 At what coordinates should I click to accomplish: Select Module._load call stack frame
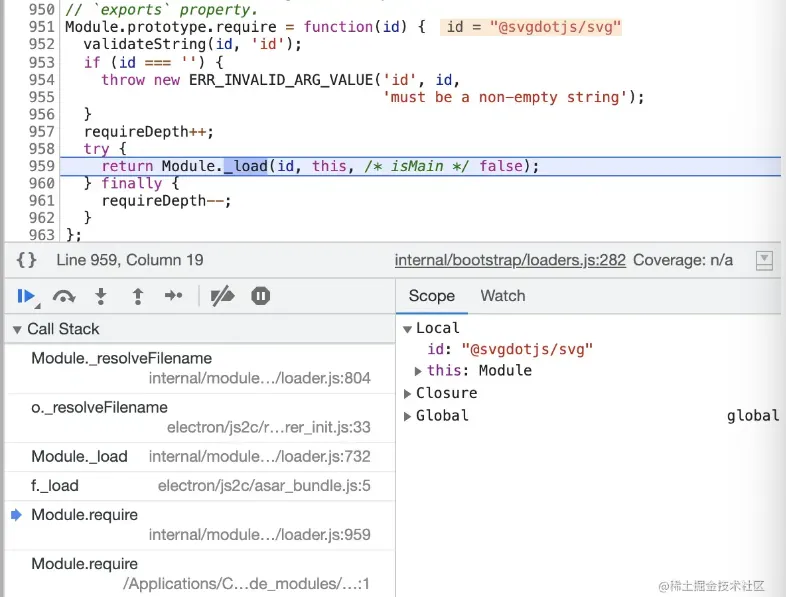[x=200, y=456]
